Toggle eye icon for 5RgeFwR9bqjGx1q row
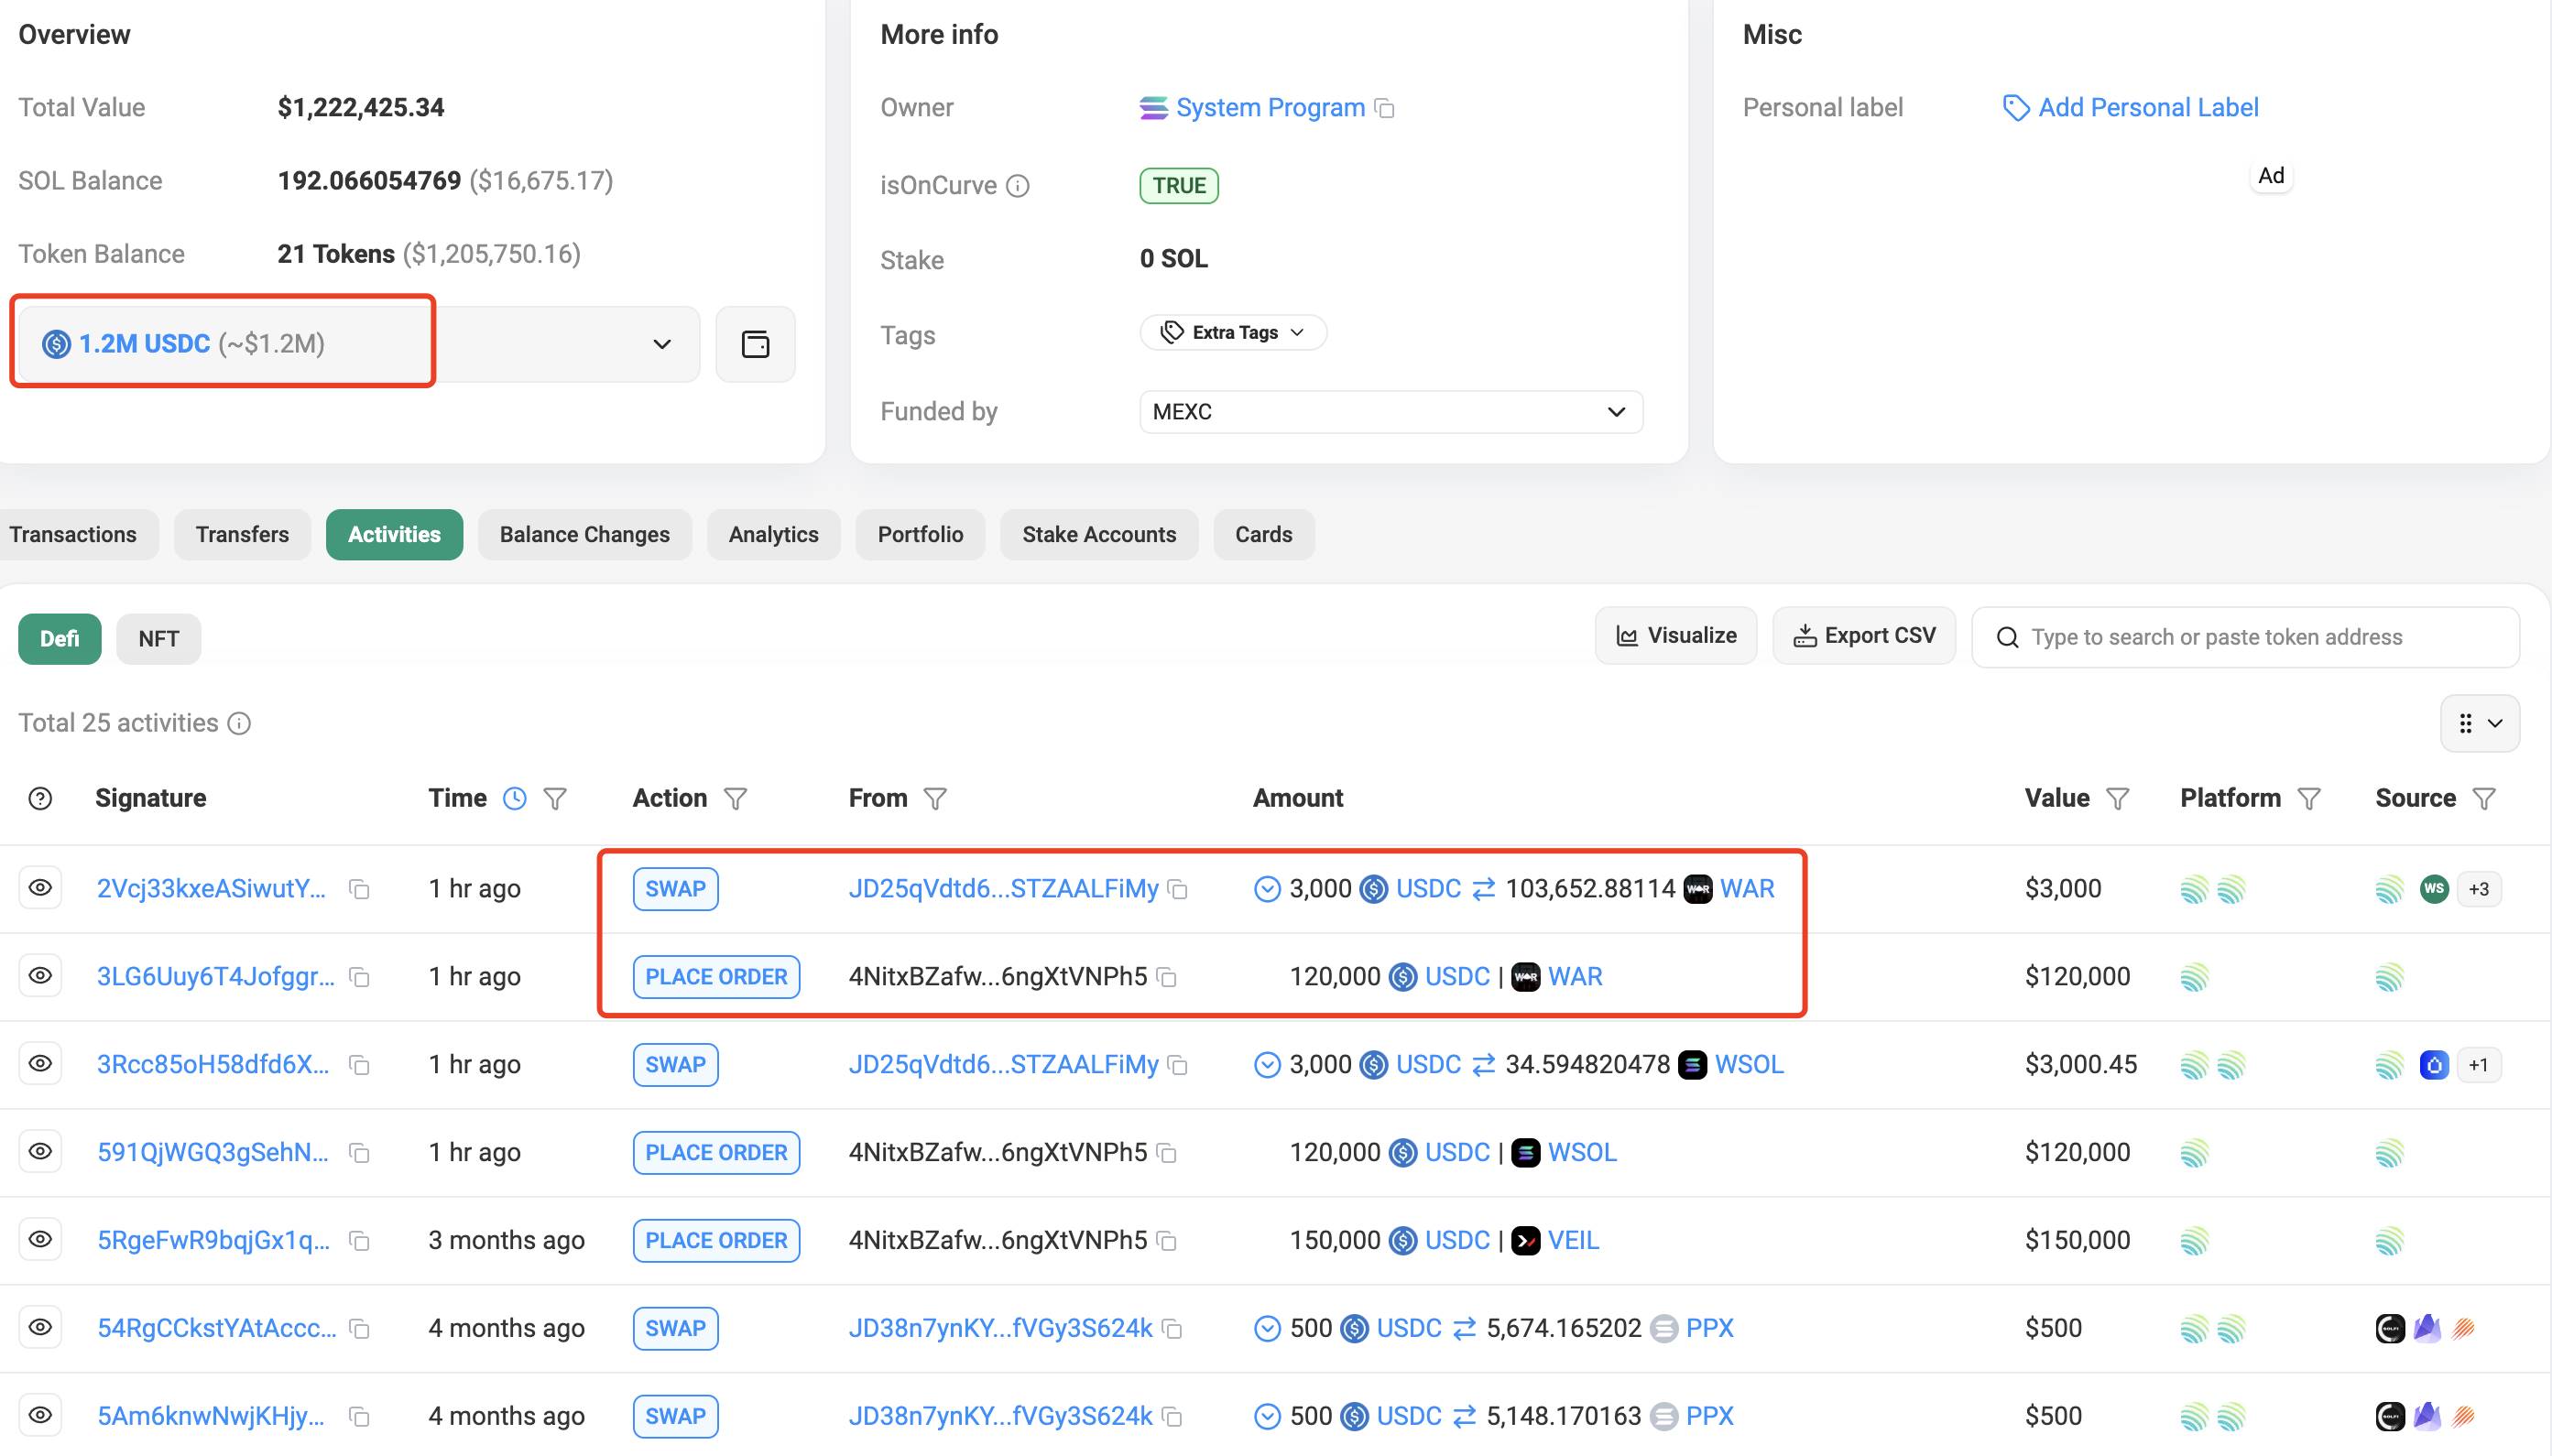 tap(40, 1240)
